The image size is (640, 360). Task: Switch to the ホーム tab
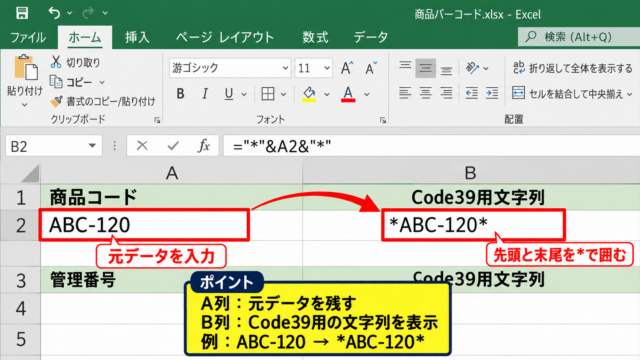84,38
